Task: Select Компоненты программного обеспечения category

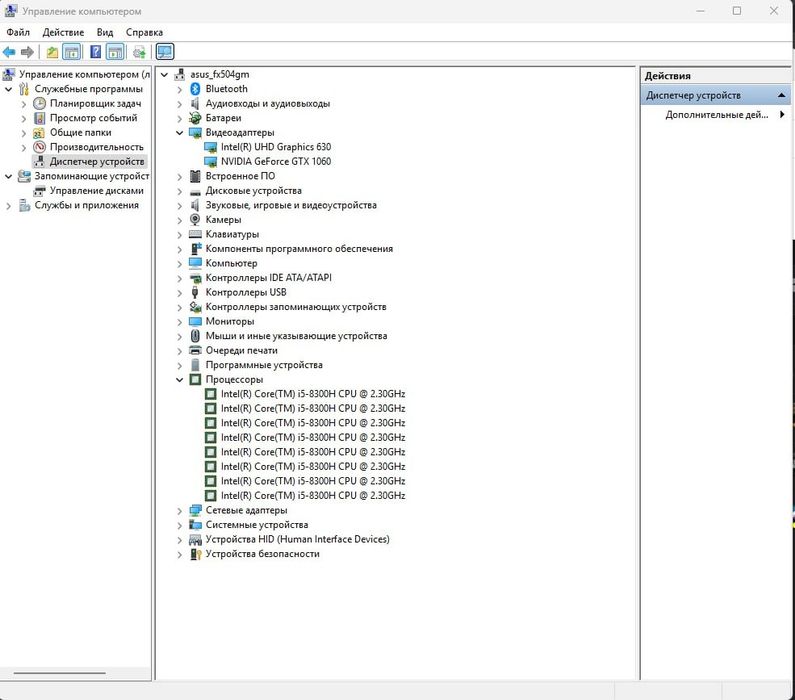Action: click(299, 249)
